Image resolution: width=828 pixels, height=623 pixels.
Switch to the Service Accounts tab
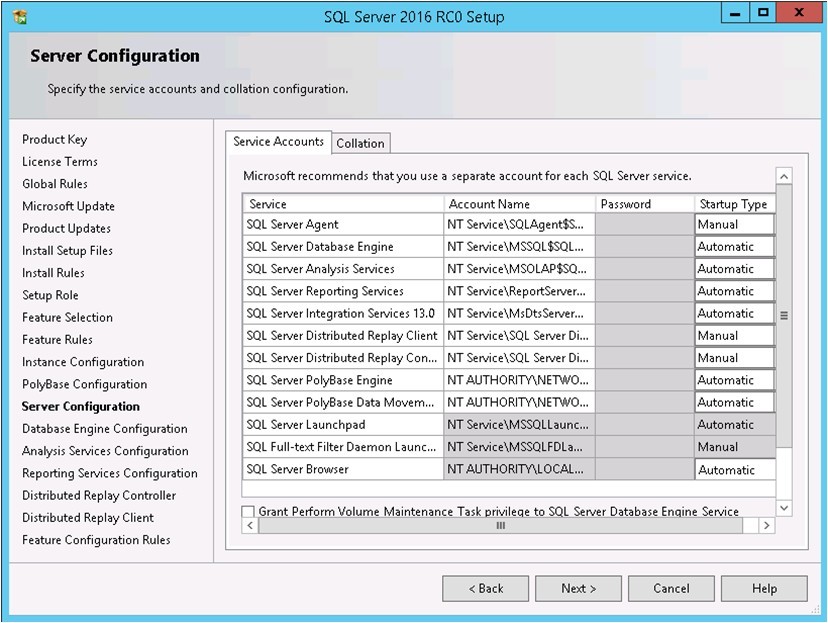[x=278, y=141]
